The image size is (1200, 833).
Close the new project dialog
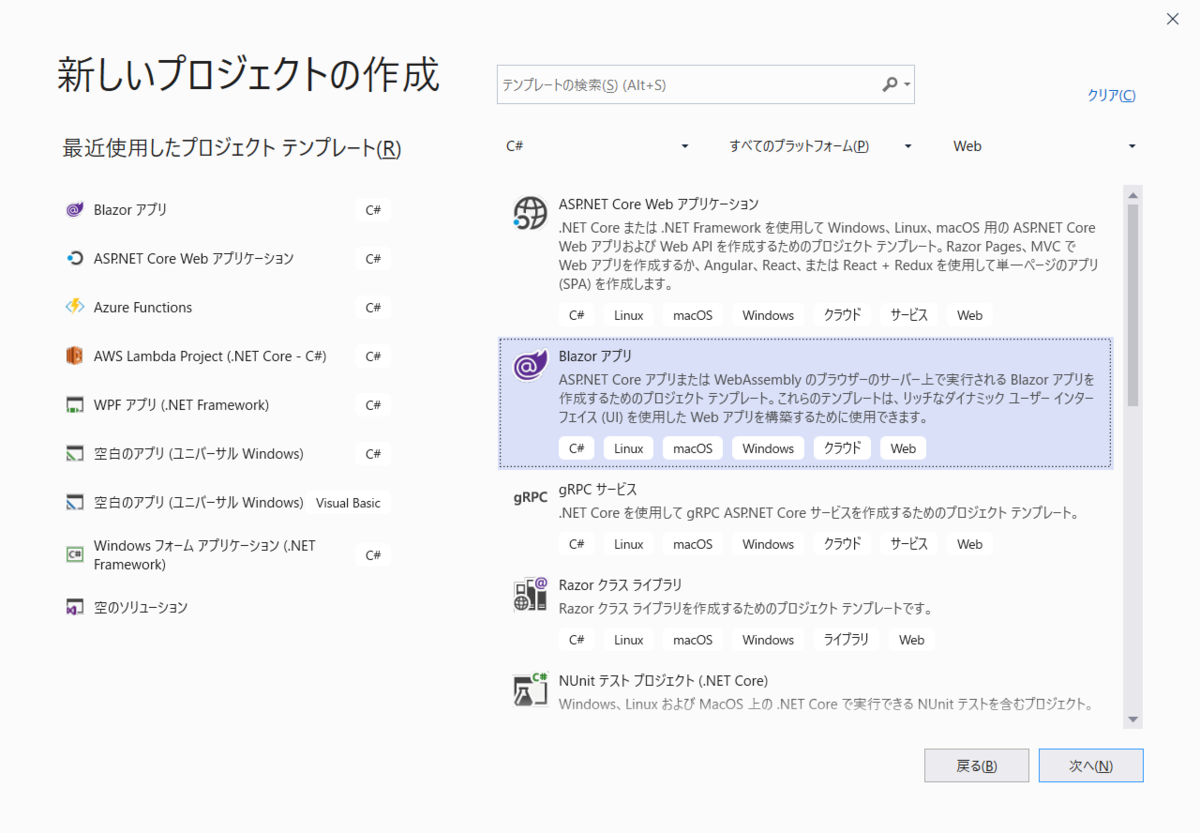pyautogui.click(x=1172, y=18)
